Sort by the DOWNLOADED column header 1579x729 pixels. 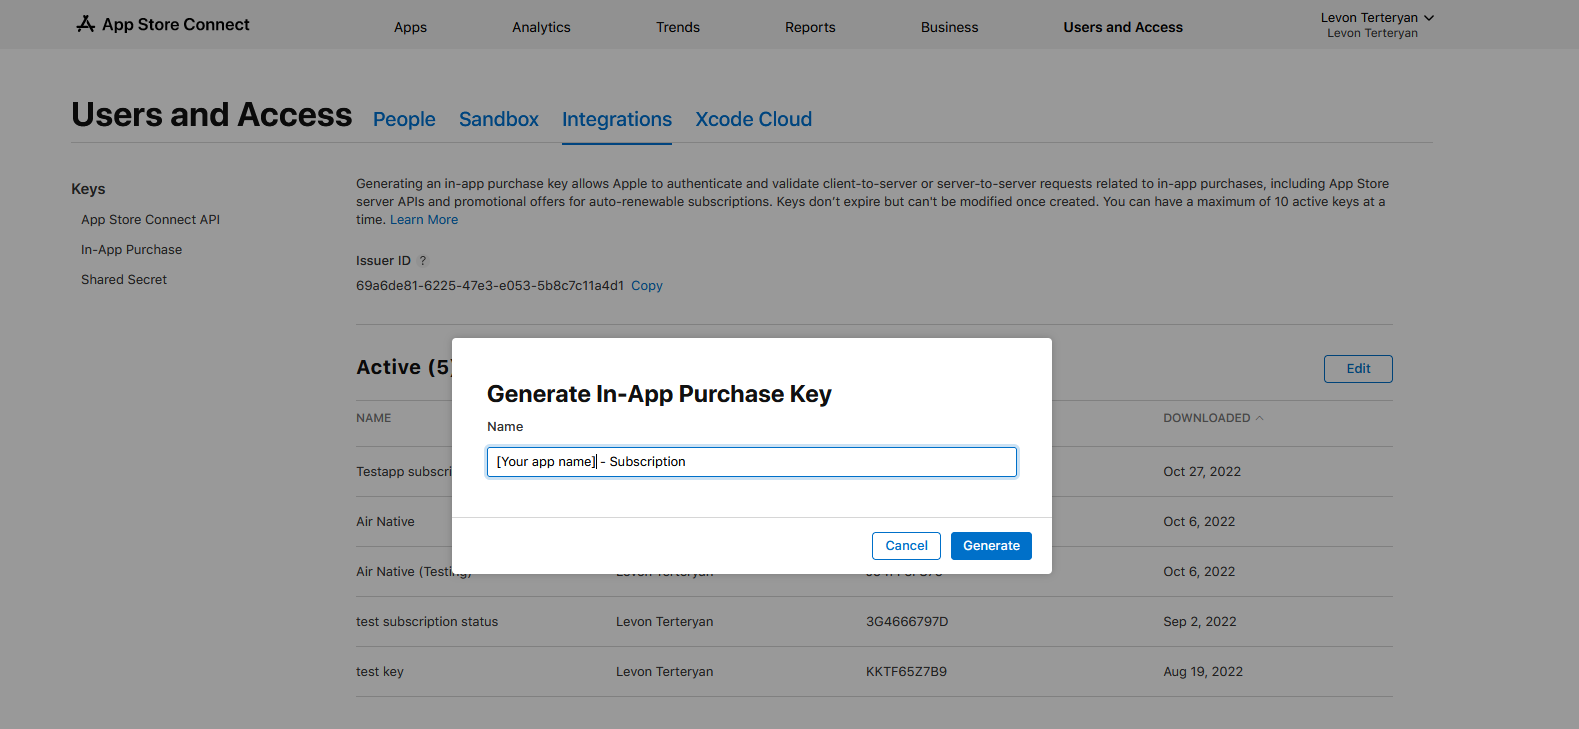point(1212,418)
